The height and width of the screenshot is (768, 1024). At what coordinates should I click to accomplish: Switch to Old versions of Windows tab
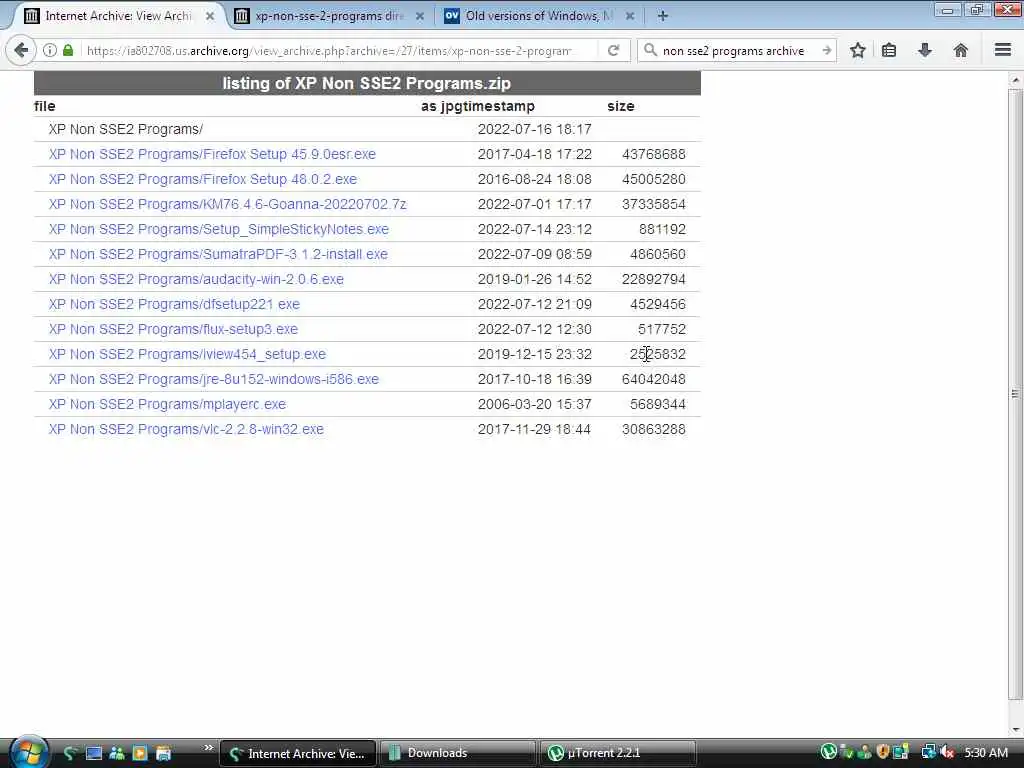(x=539, y=16)
